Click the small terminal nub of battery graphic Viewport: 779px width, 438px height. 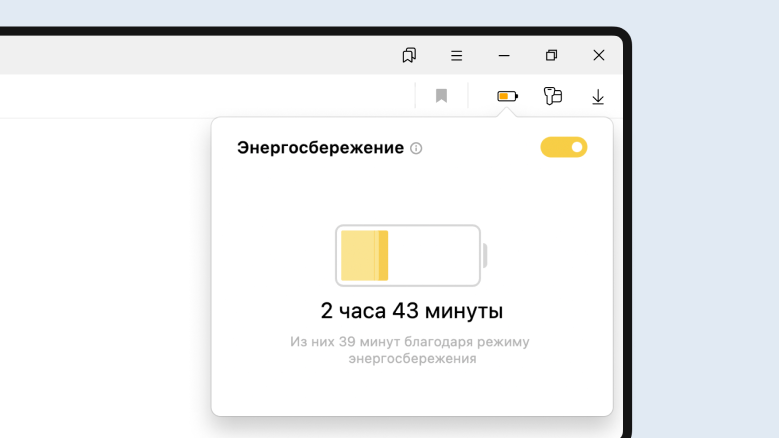tap(485, 256)
